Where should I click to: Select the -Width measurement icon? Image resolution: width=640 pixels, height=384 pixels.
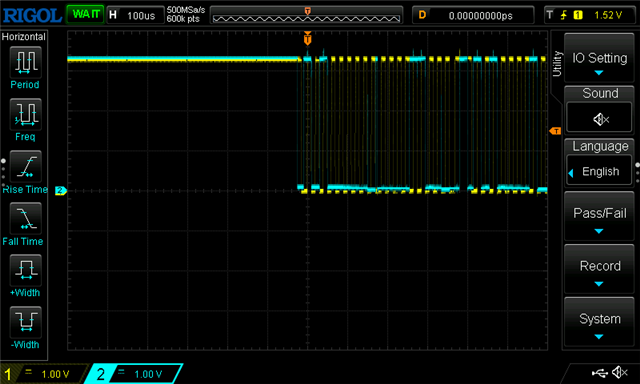click(x=25, y=322)
